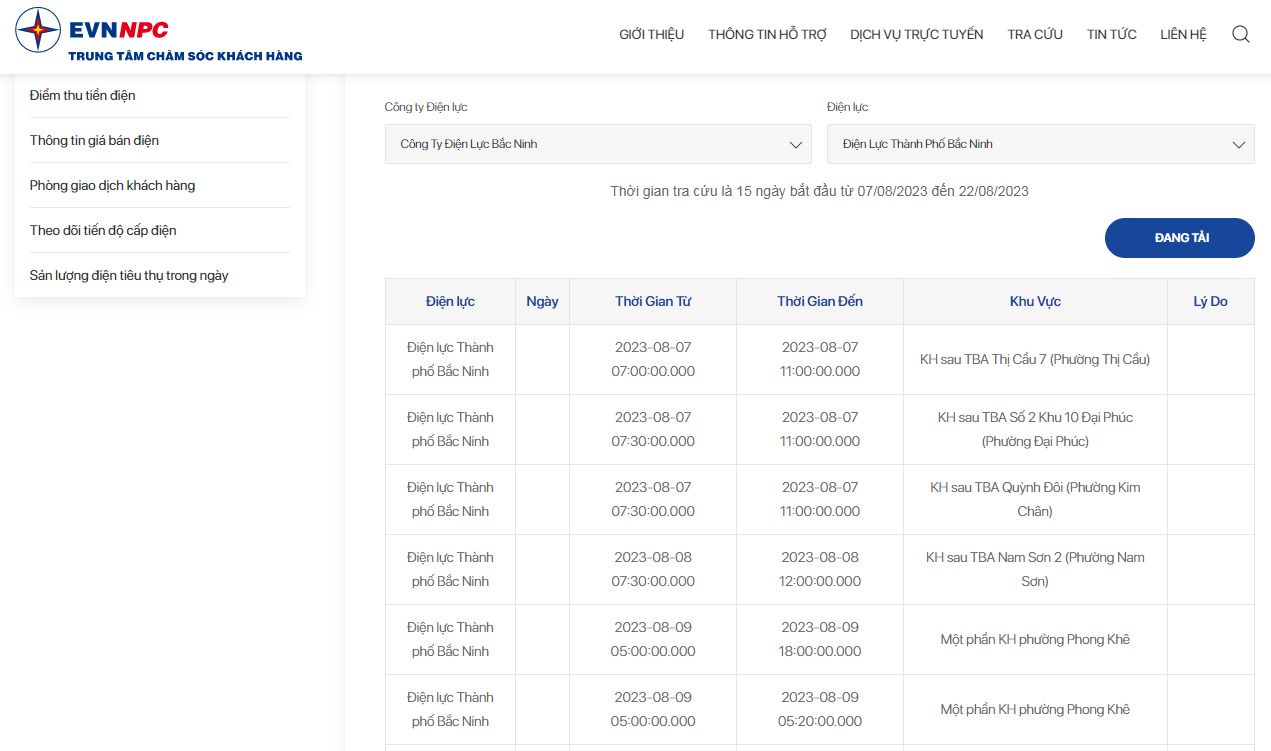
Task: Click the Đang Tải button
Action: pos(1180,238)
